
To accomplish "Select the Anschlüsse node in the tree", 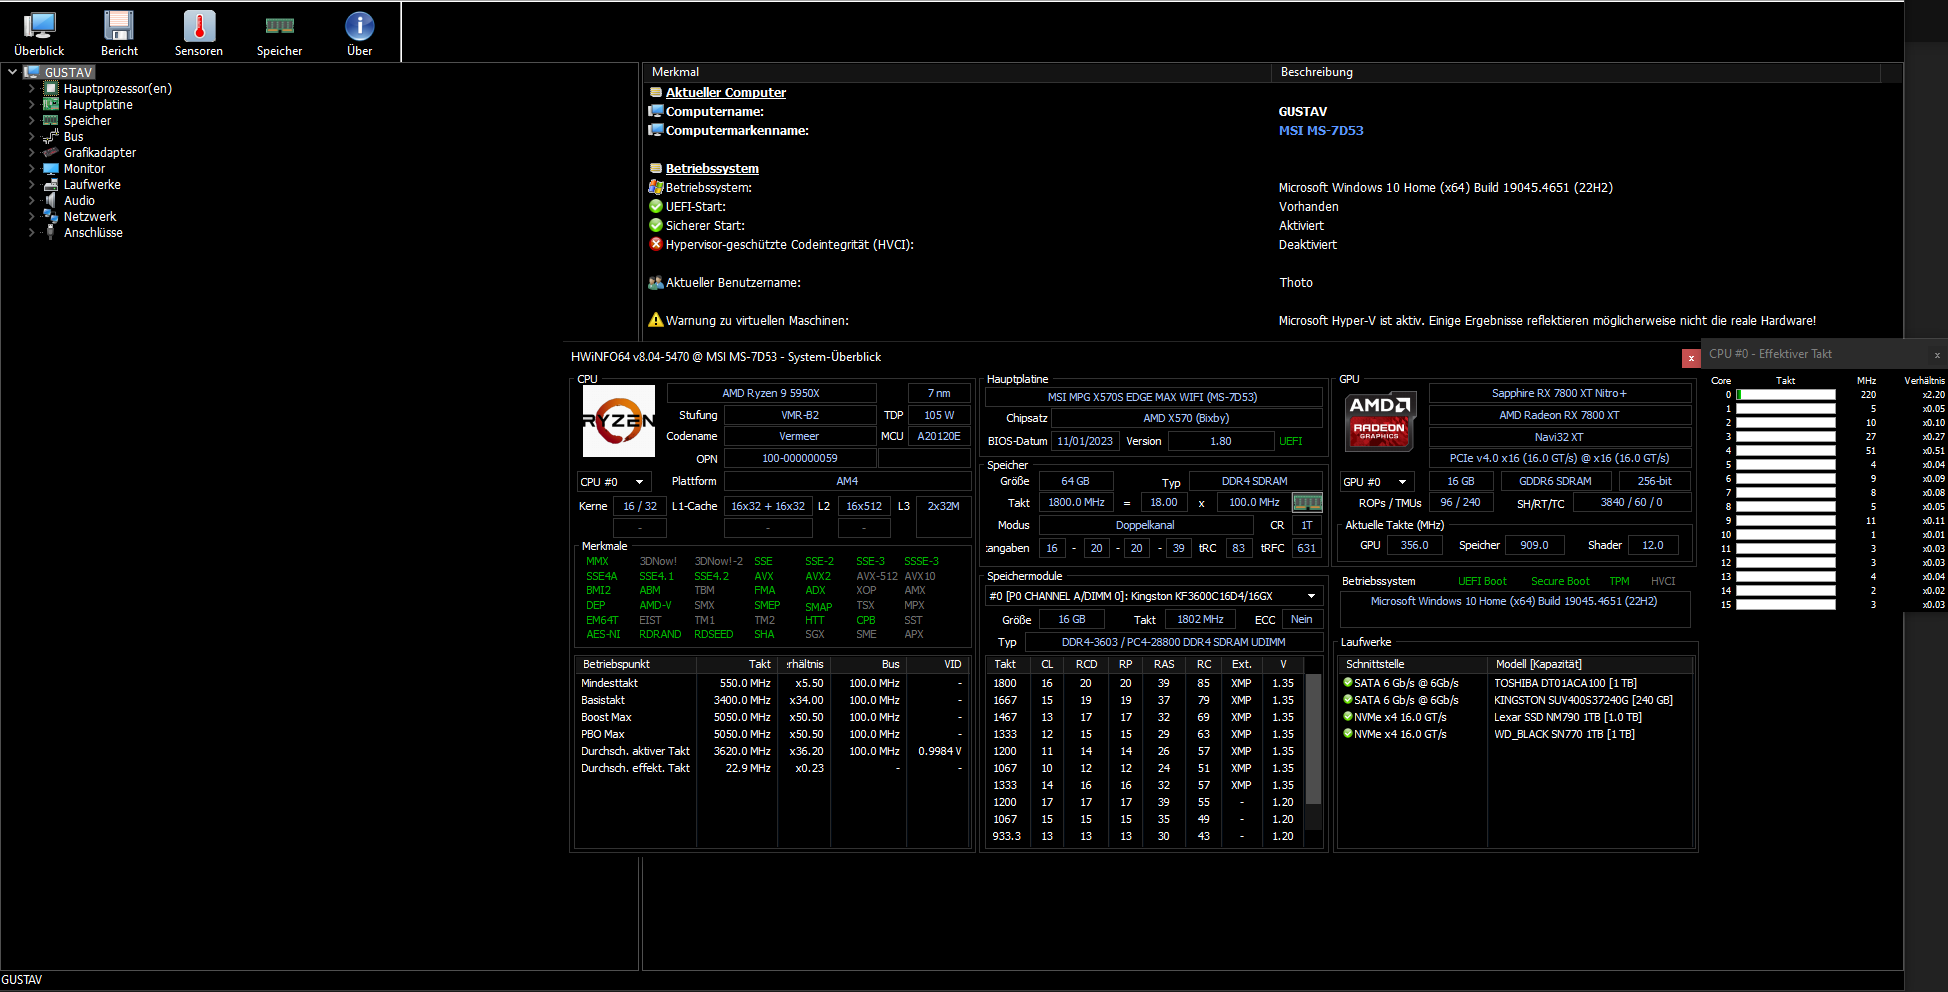I will tap(93, 233).
